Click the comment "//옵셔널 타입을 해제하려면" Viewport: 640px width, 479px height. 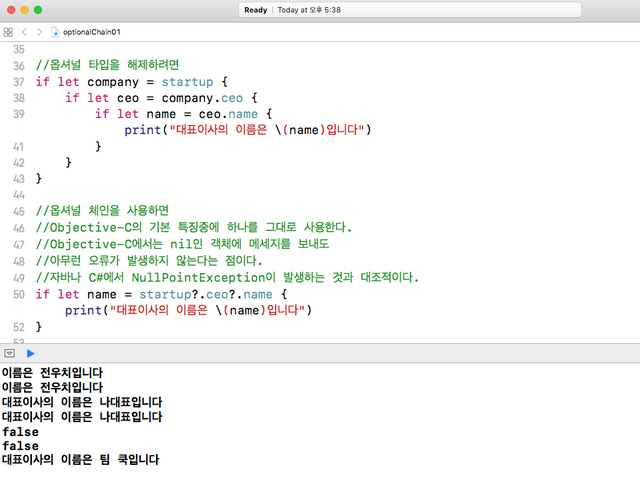coord(107,65)
